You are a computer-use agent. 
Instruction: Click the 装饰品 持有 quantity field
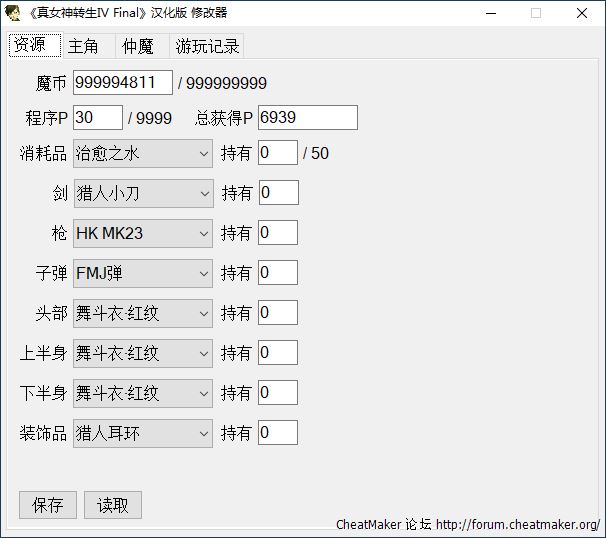pyautogui.click(x=277, y=433)
